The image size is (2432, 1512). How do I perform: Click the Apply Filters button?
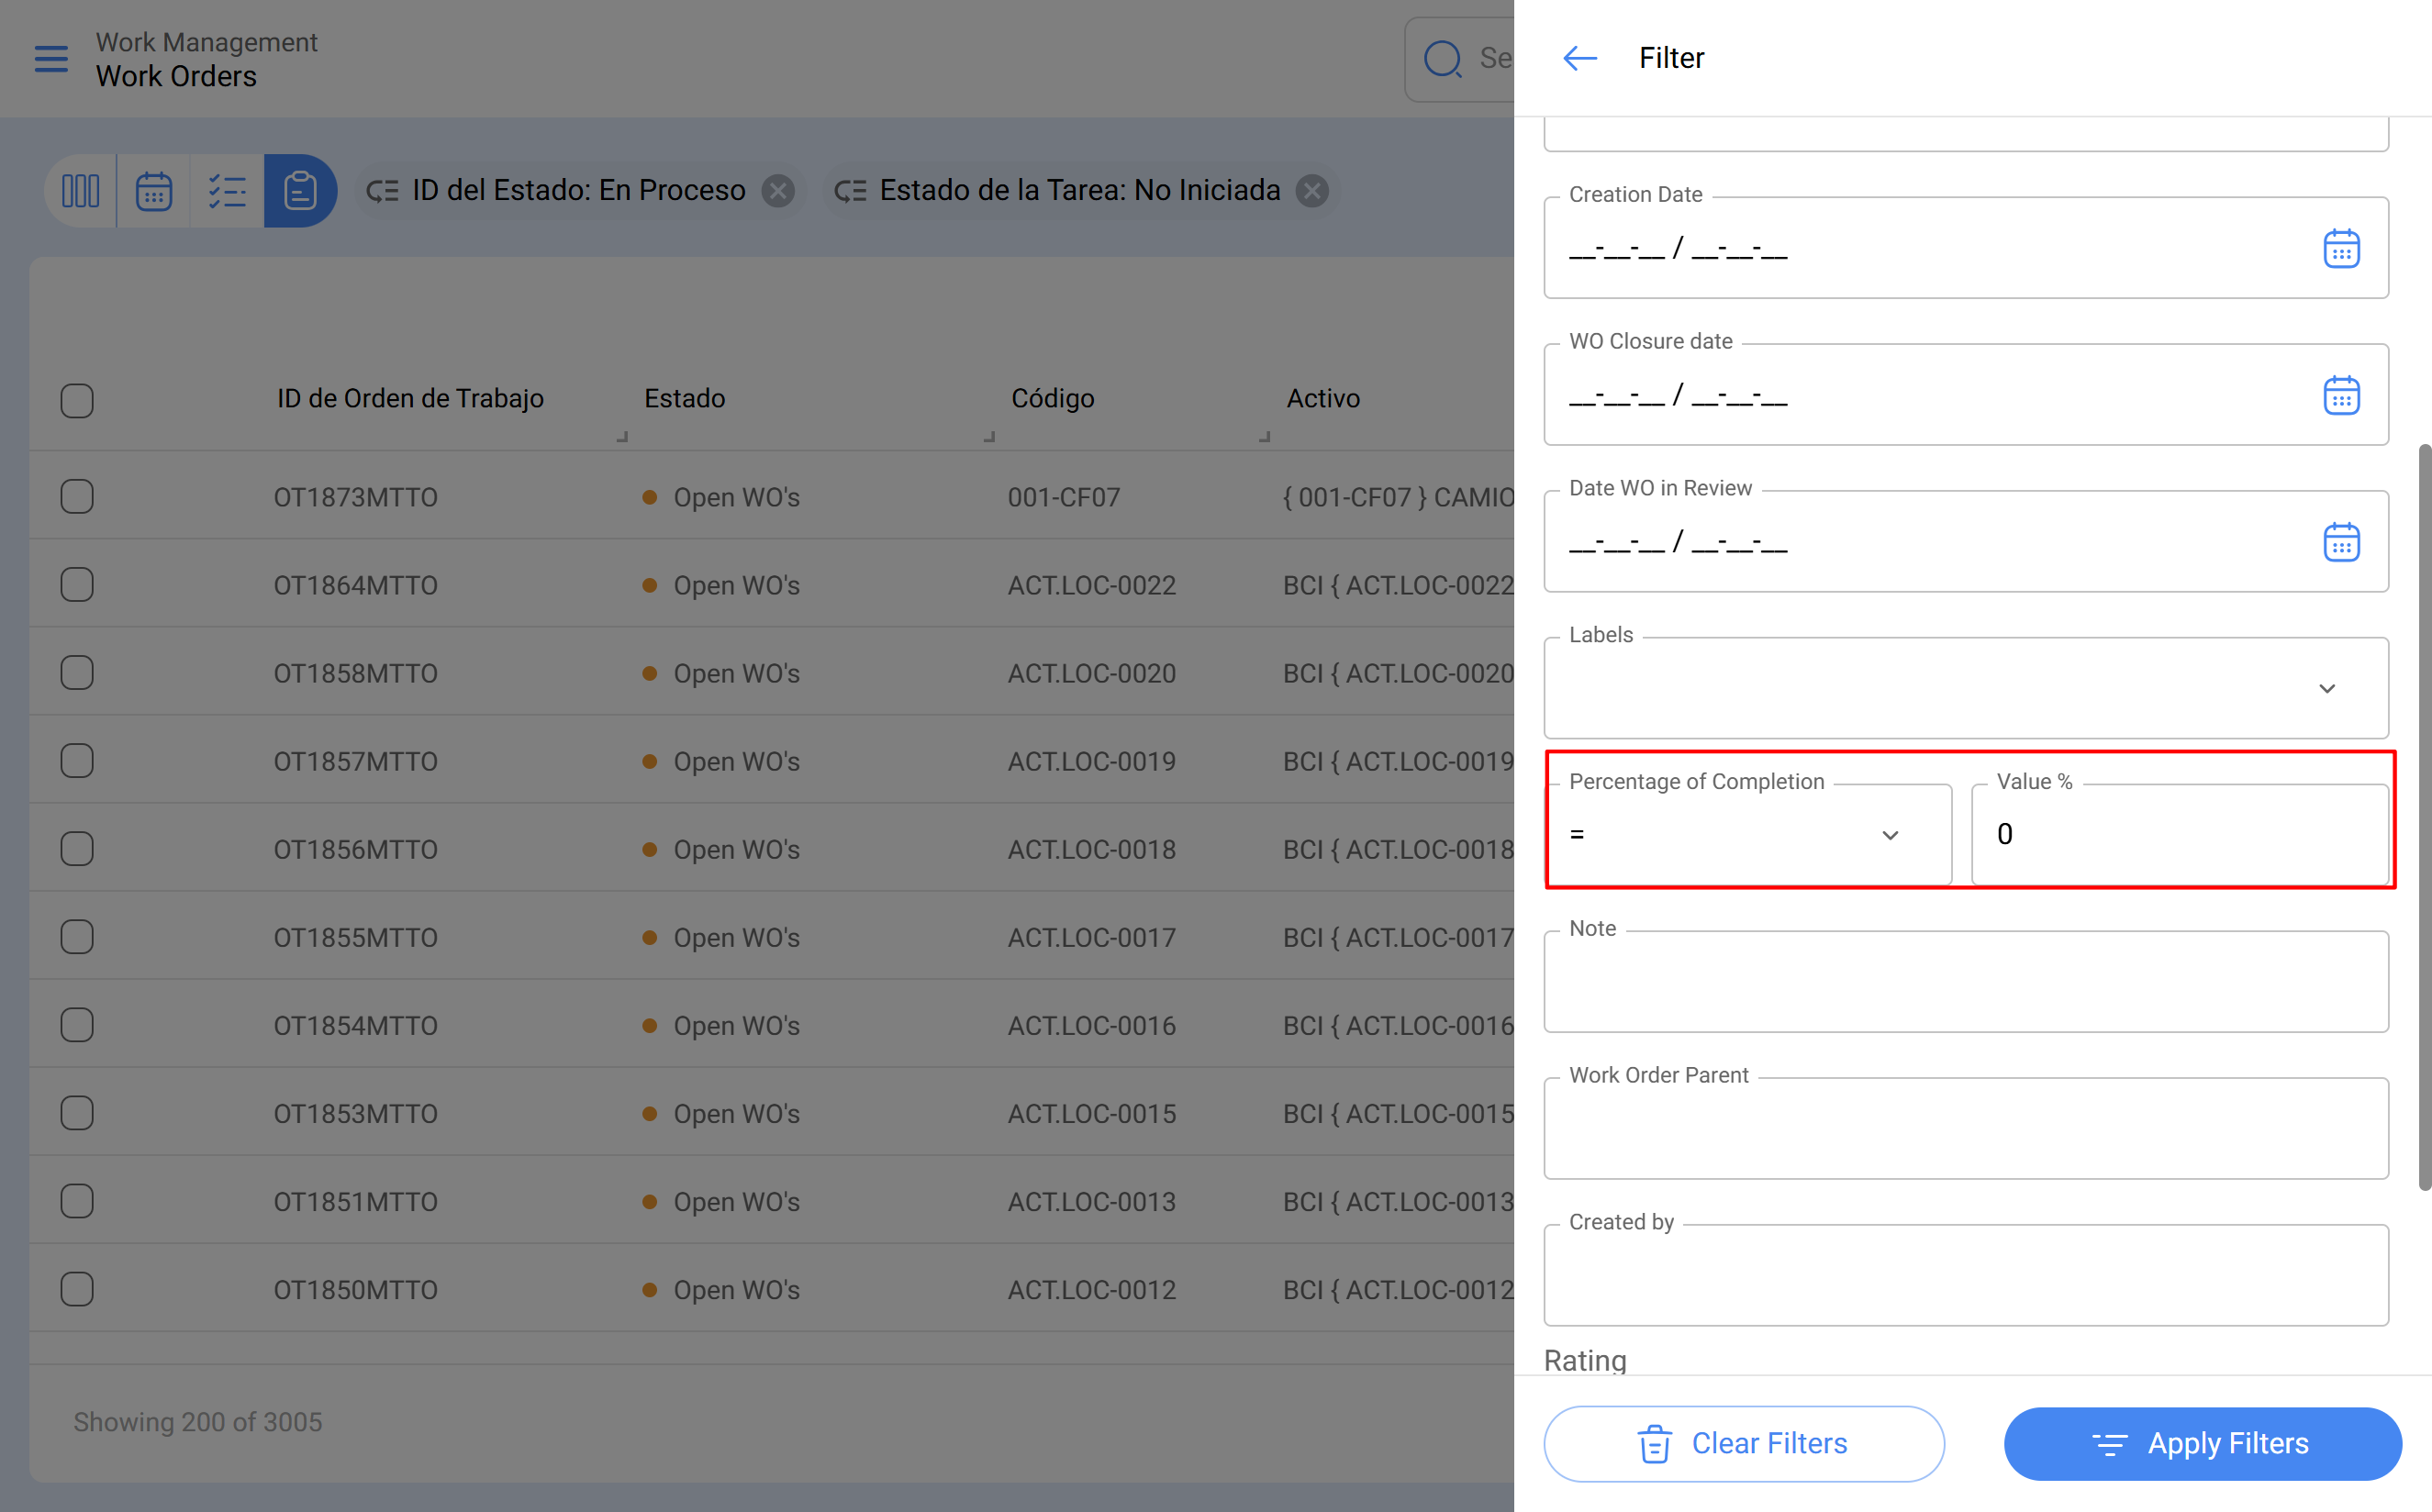click(x=2202, y=1443)
